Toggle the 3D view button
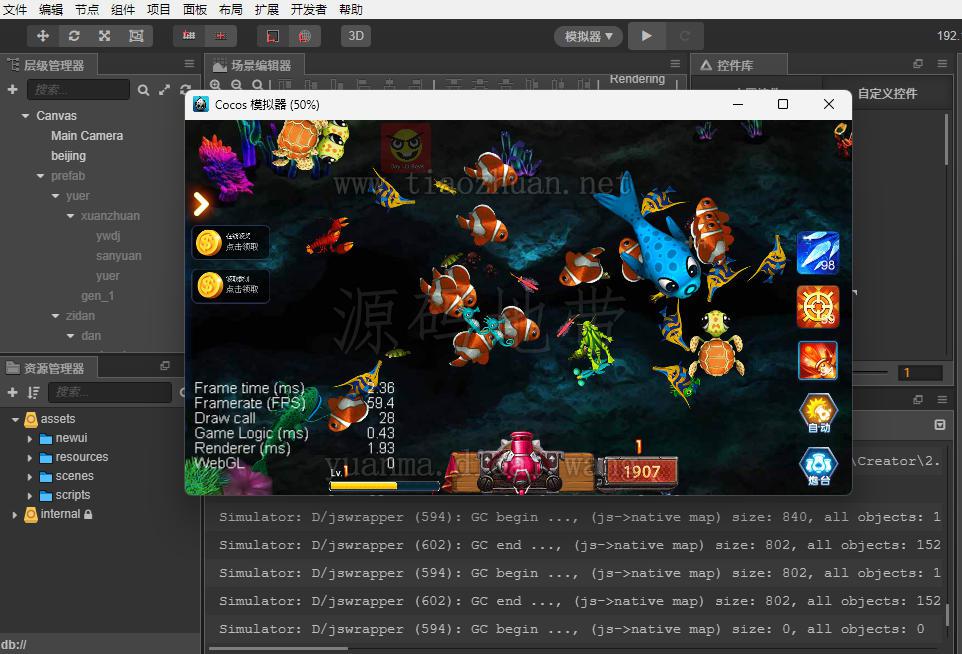Image resolution: width=962 pixels, height=654 pixels. point(356,36)
